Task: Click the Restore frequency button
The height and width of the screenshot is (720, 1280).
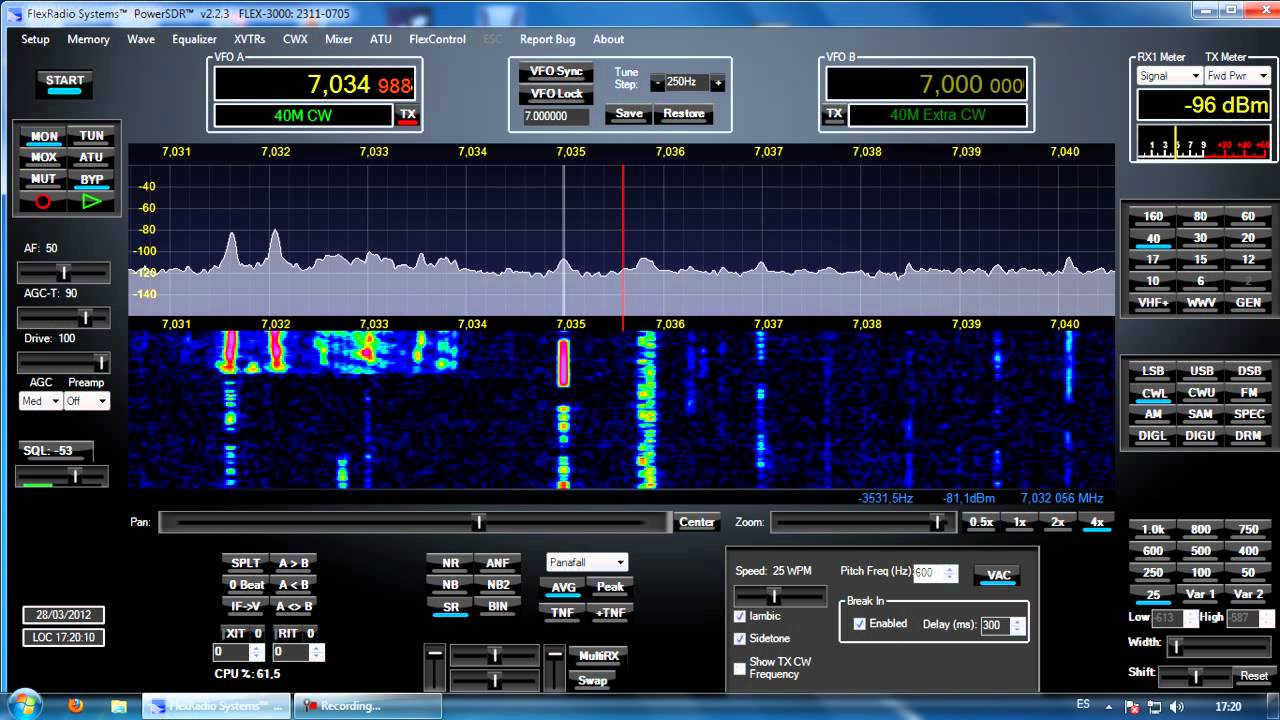Action: (684, 114)
